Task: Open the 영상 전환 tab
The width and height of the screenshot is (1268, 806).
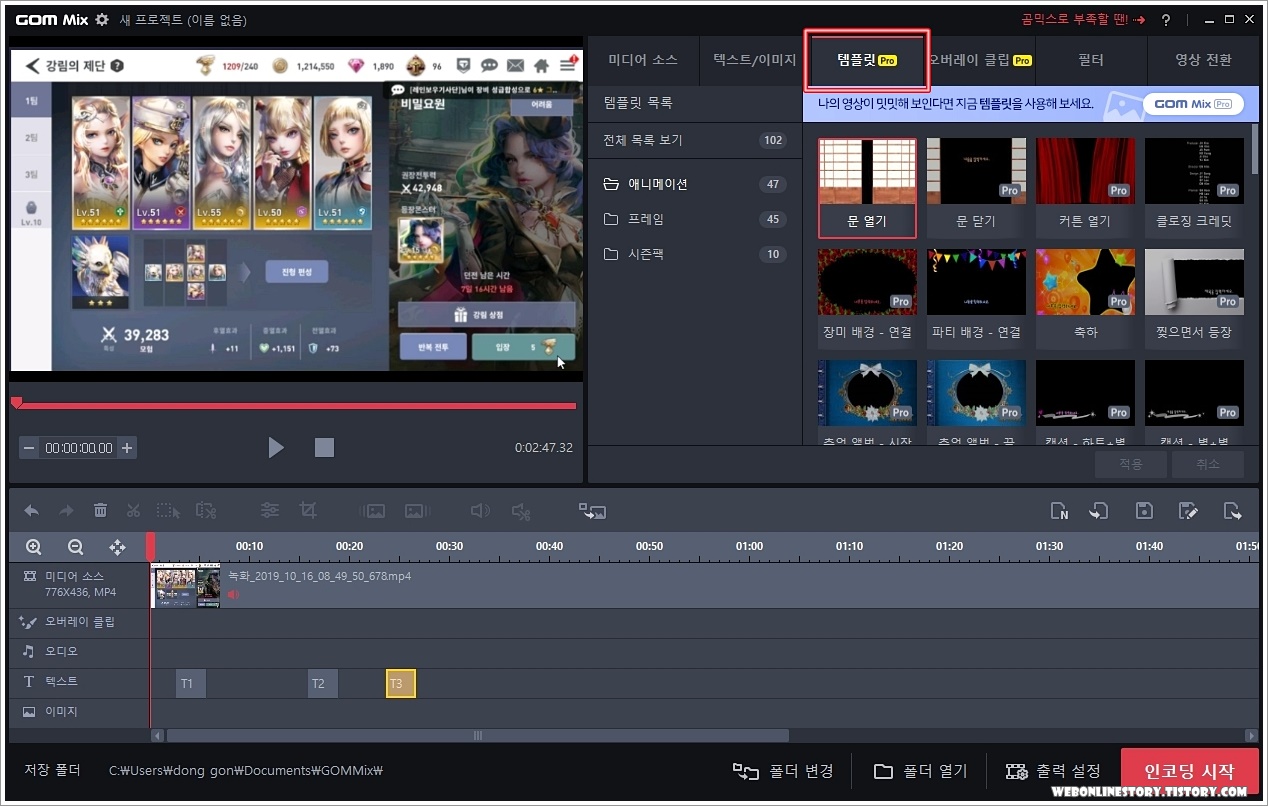Action: click(1203, 60)
